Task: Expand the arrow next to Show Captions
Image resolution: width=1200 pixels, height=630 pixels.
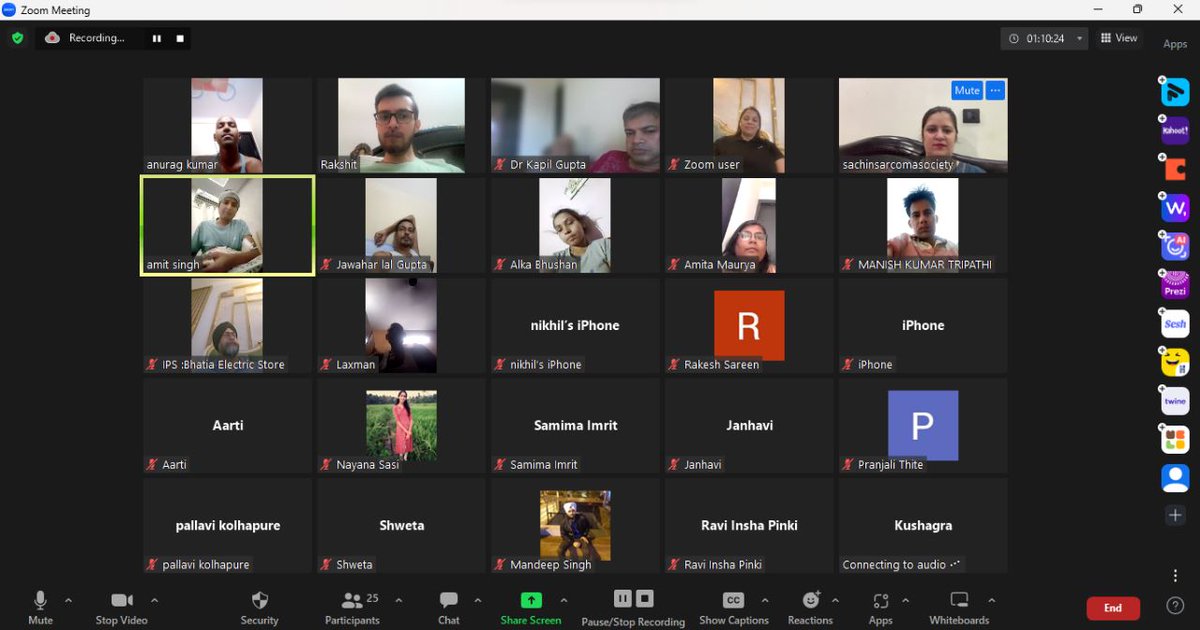Action: pos(765,600)
